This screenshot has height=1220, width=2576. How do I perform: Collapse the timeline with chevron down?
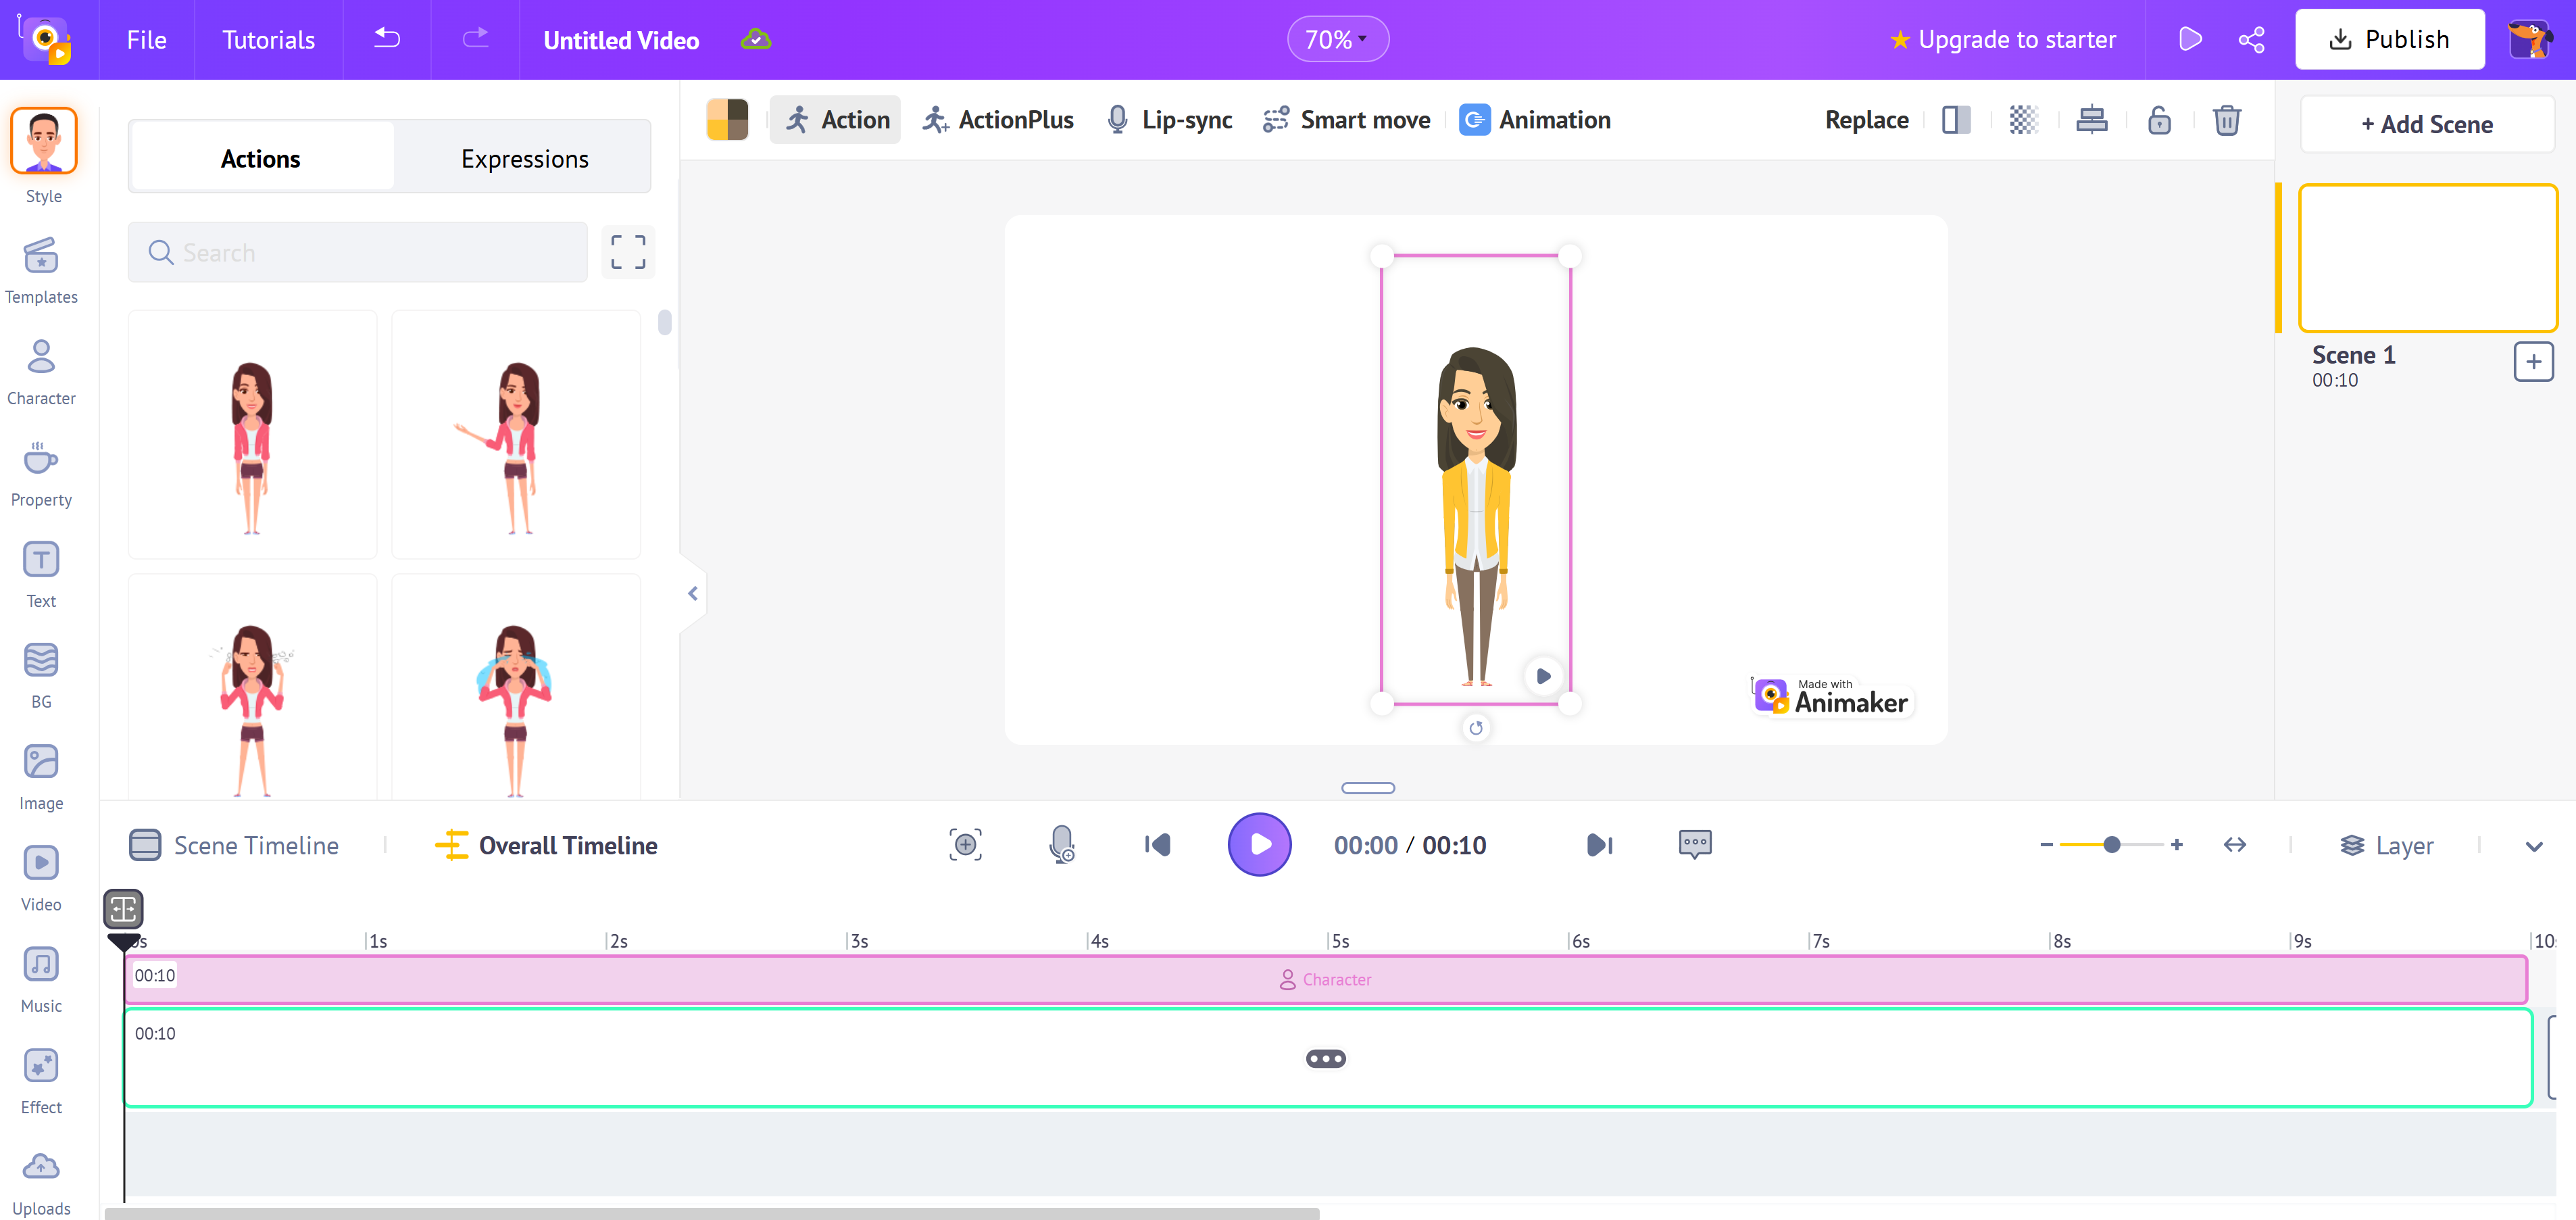[2533, 846]
